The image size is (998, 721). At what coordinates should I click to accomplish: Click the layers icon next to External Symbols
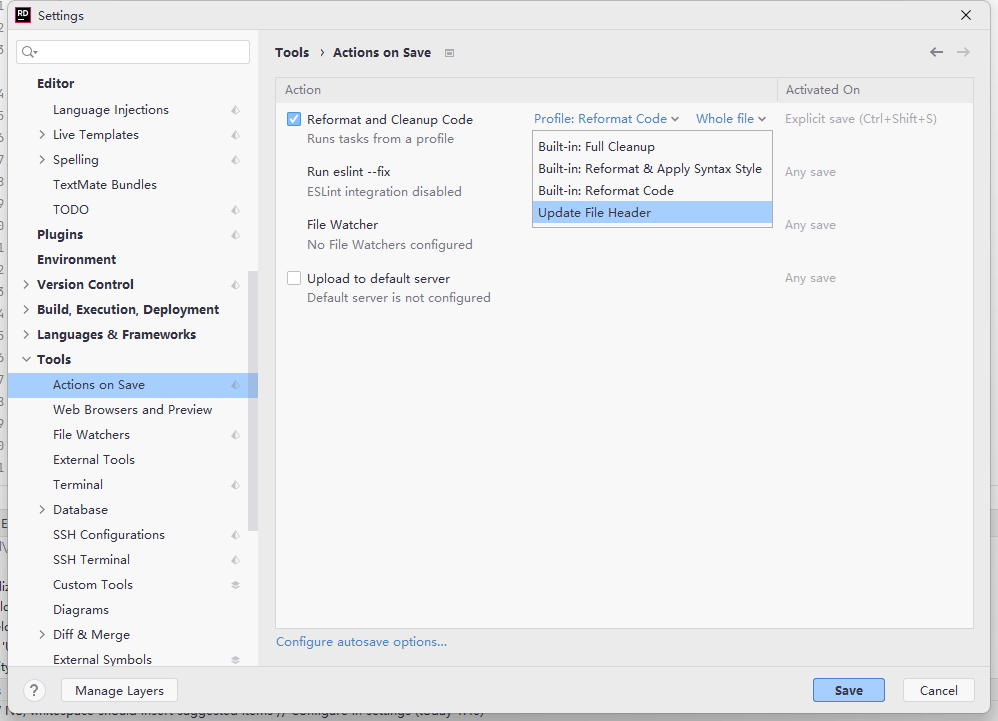[234, 659]
